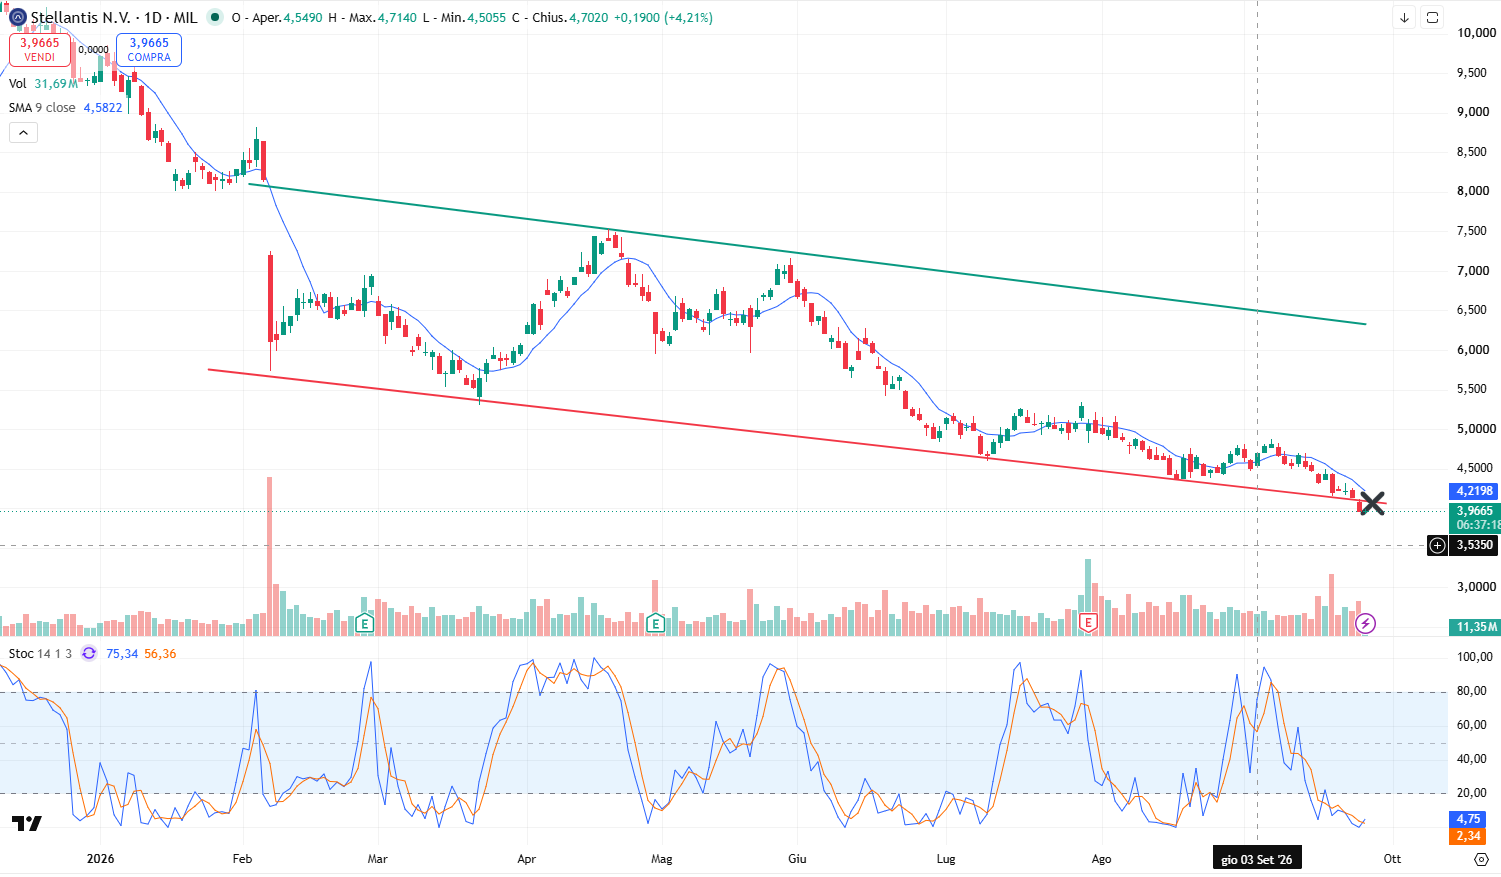Click the Giu label on the time axis

(797, 859)
